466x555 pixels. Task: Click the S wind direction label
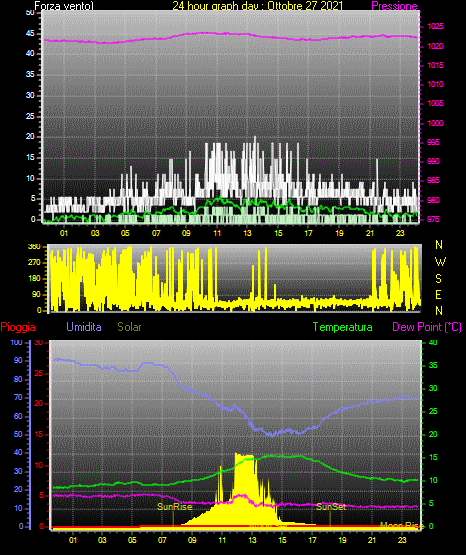438,279
